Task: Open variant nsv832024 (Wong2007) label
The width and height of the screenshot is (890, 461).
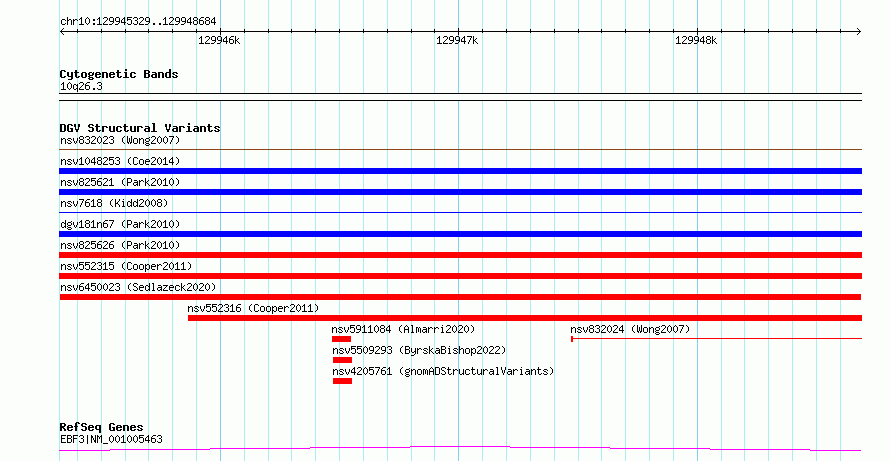Action: point(630,329)
